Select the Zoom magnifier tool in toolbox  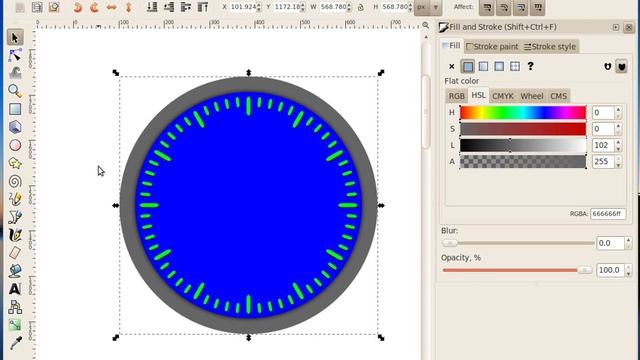click(x=15, y=91)
